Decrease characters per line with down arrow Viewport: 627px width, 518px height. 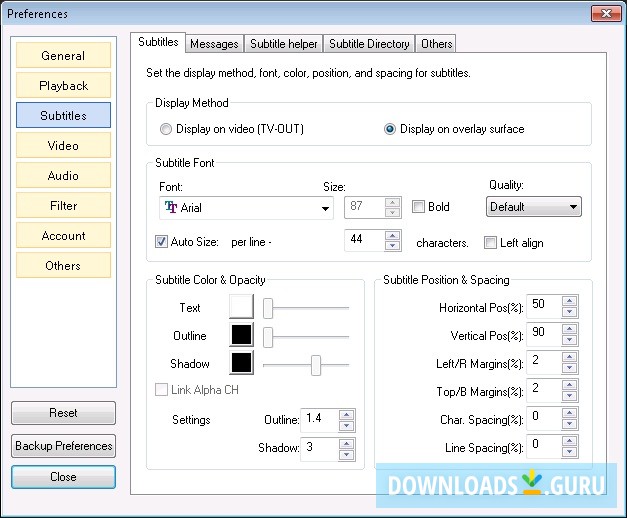tap(393, 246)
